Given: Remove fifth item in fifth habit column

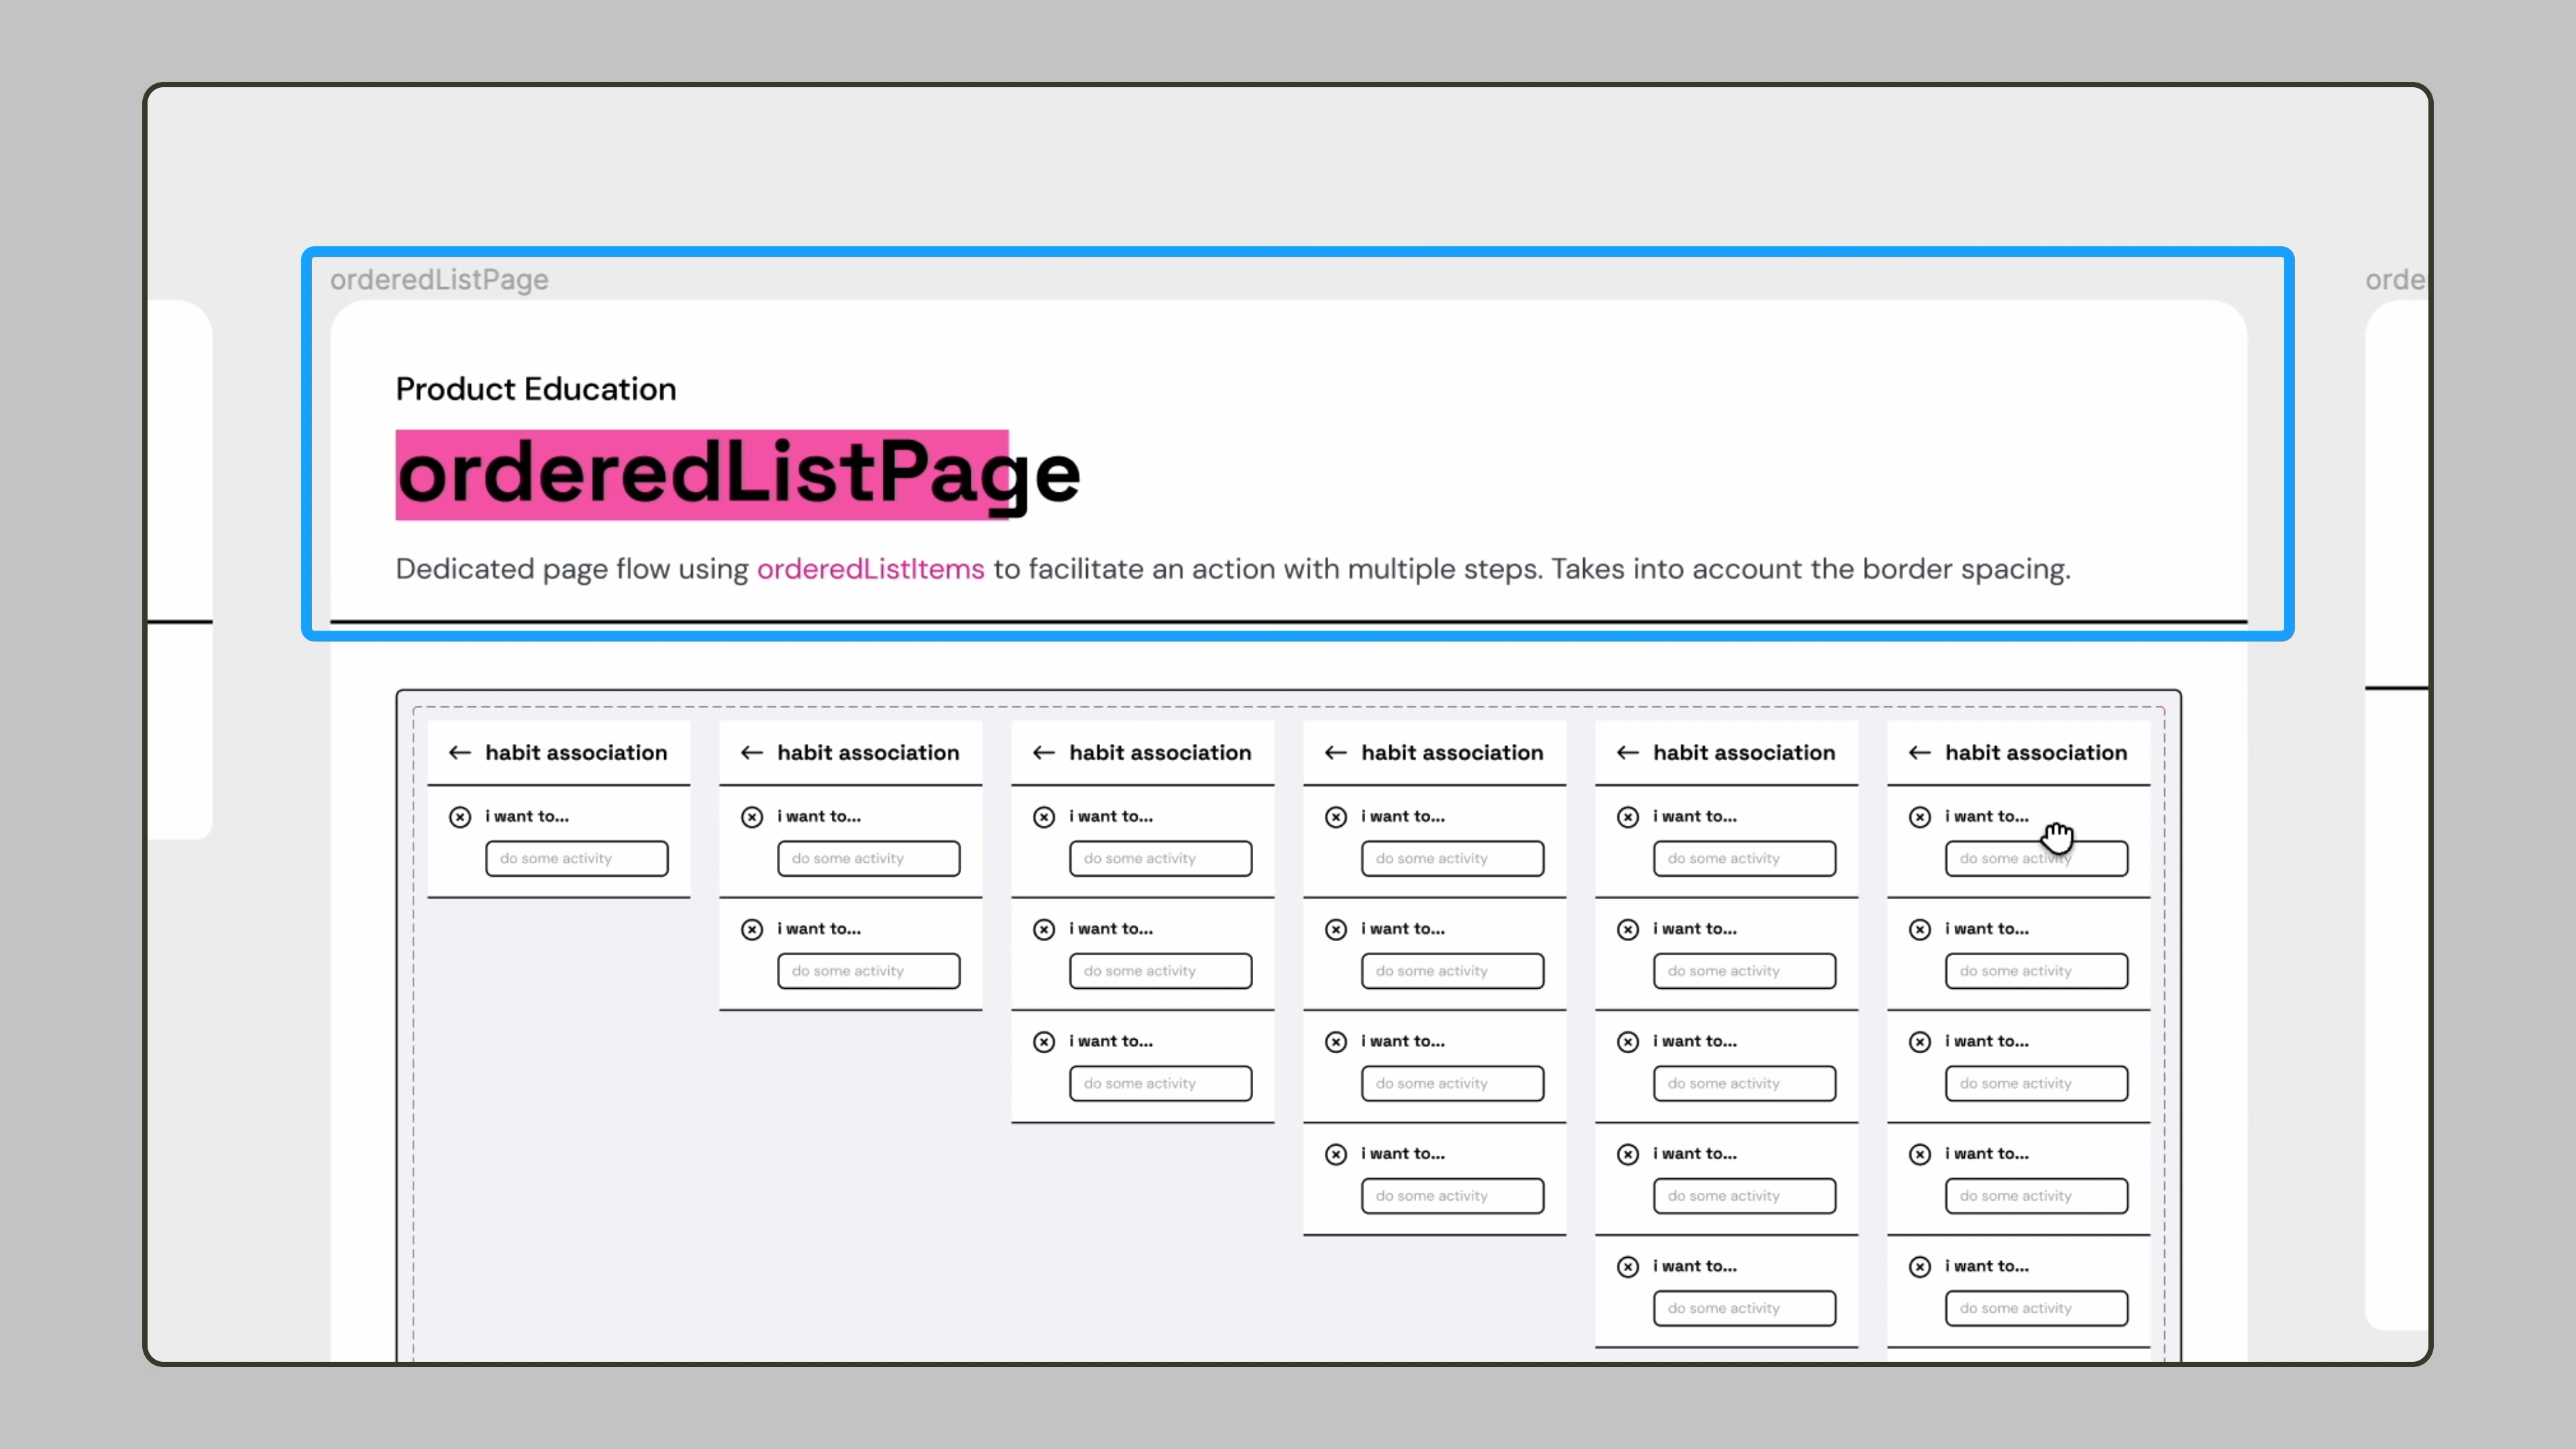Looking at the screenshot, I should [x=1628, y=1267].
